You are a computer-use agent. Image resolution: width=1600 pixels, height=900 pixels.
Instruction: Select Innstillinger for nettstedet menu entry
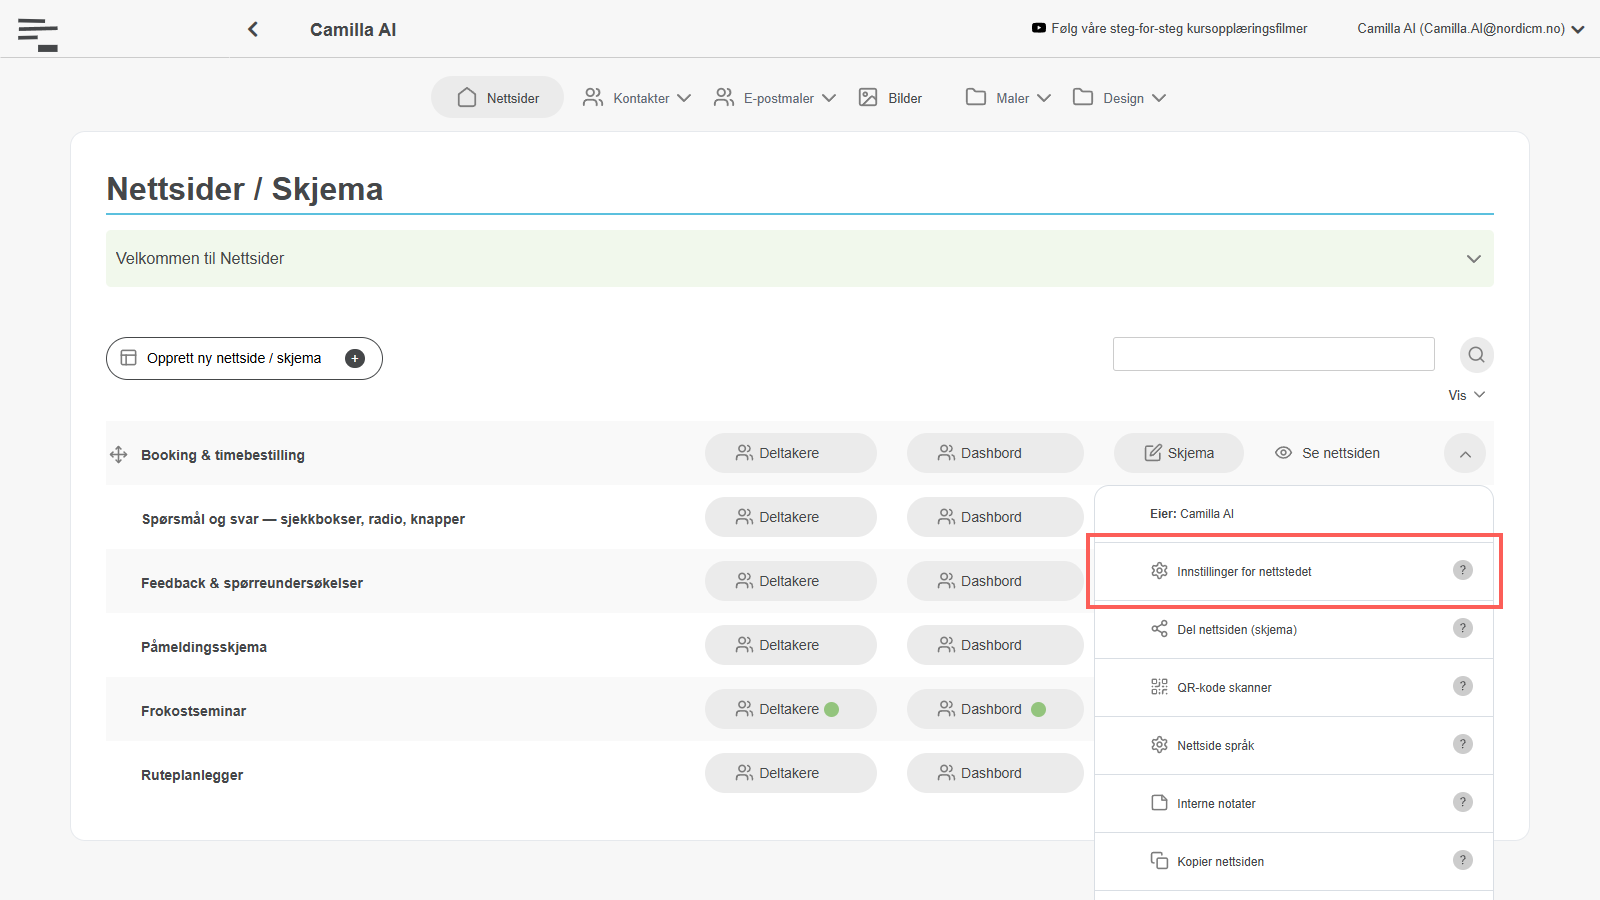(x=1294, y=571)
